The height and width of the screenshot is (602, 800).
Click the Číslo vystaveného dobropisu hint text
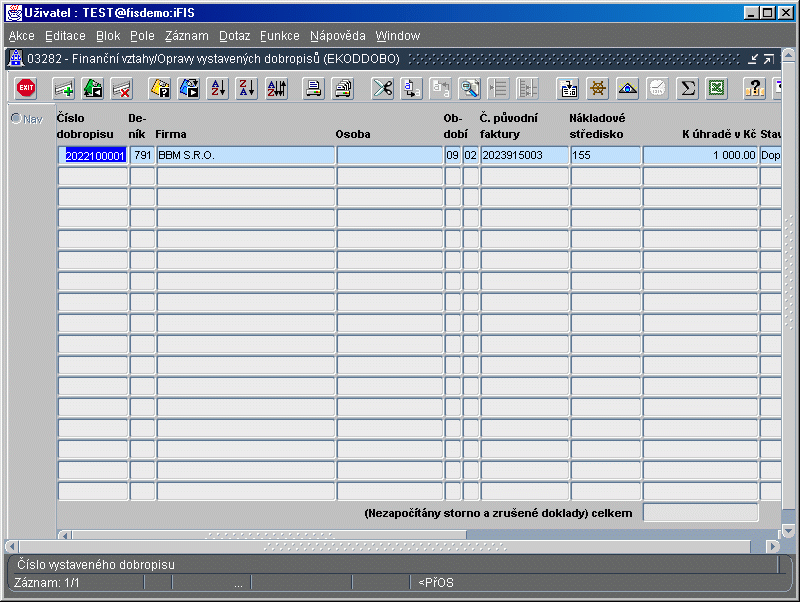[x=96, y=565]
